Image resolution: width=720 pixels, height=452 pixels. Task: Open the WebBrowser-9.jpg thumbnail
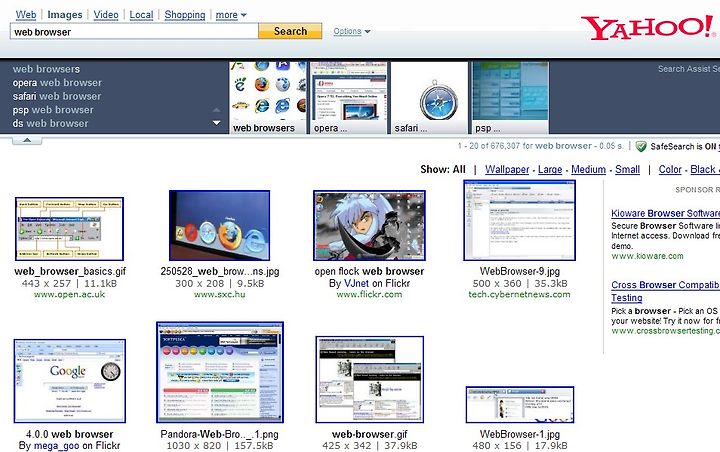click(x=519, y=220)
